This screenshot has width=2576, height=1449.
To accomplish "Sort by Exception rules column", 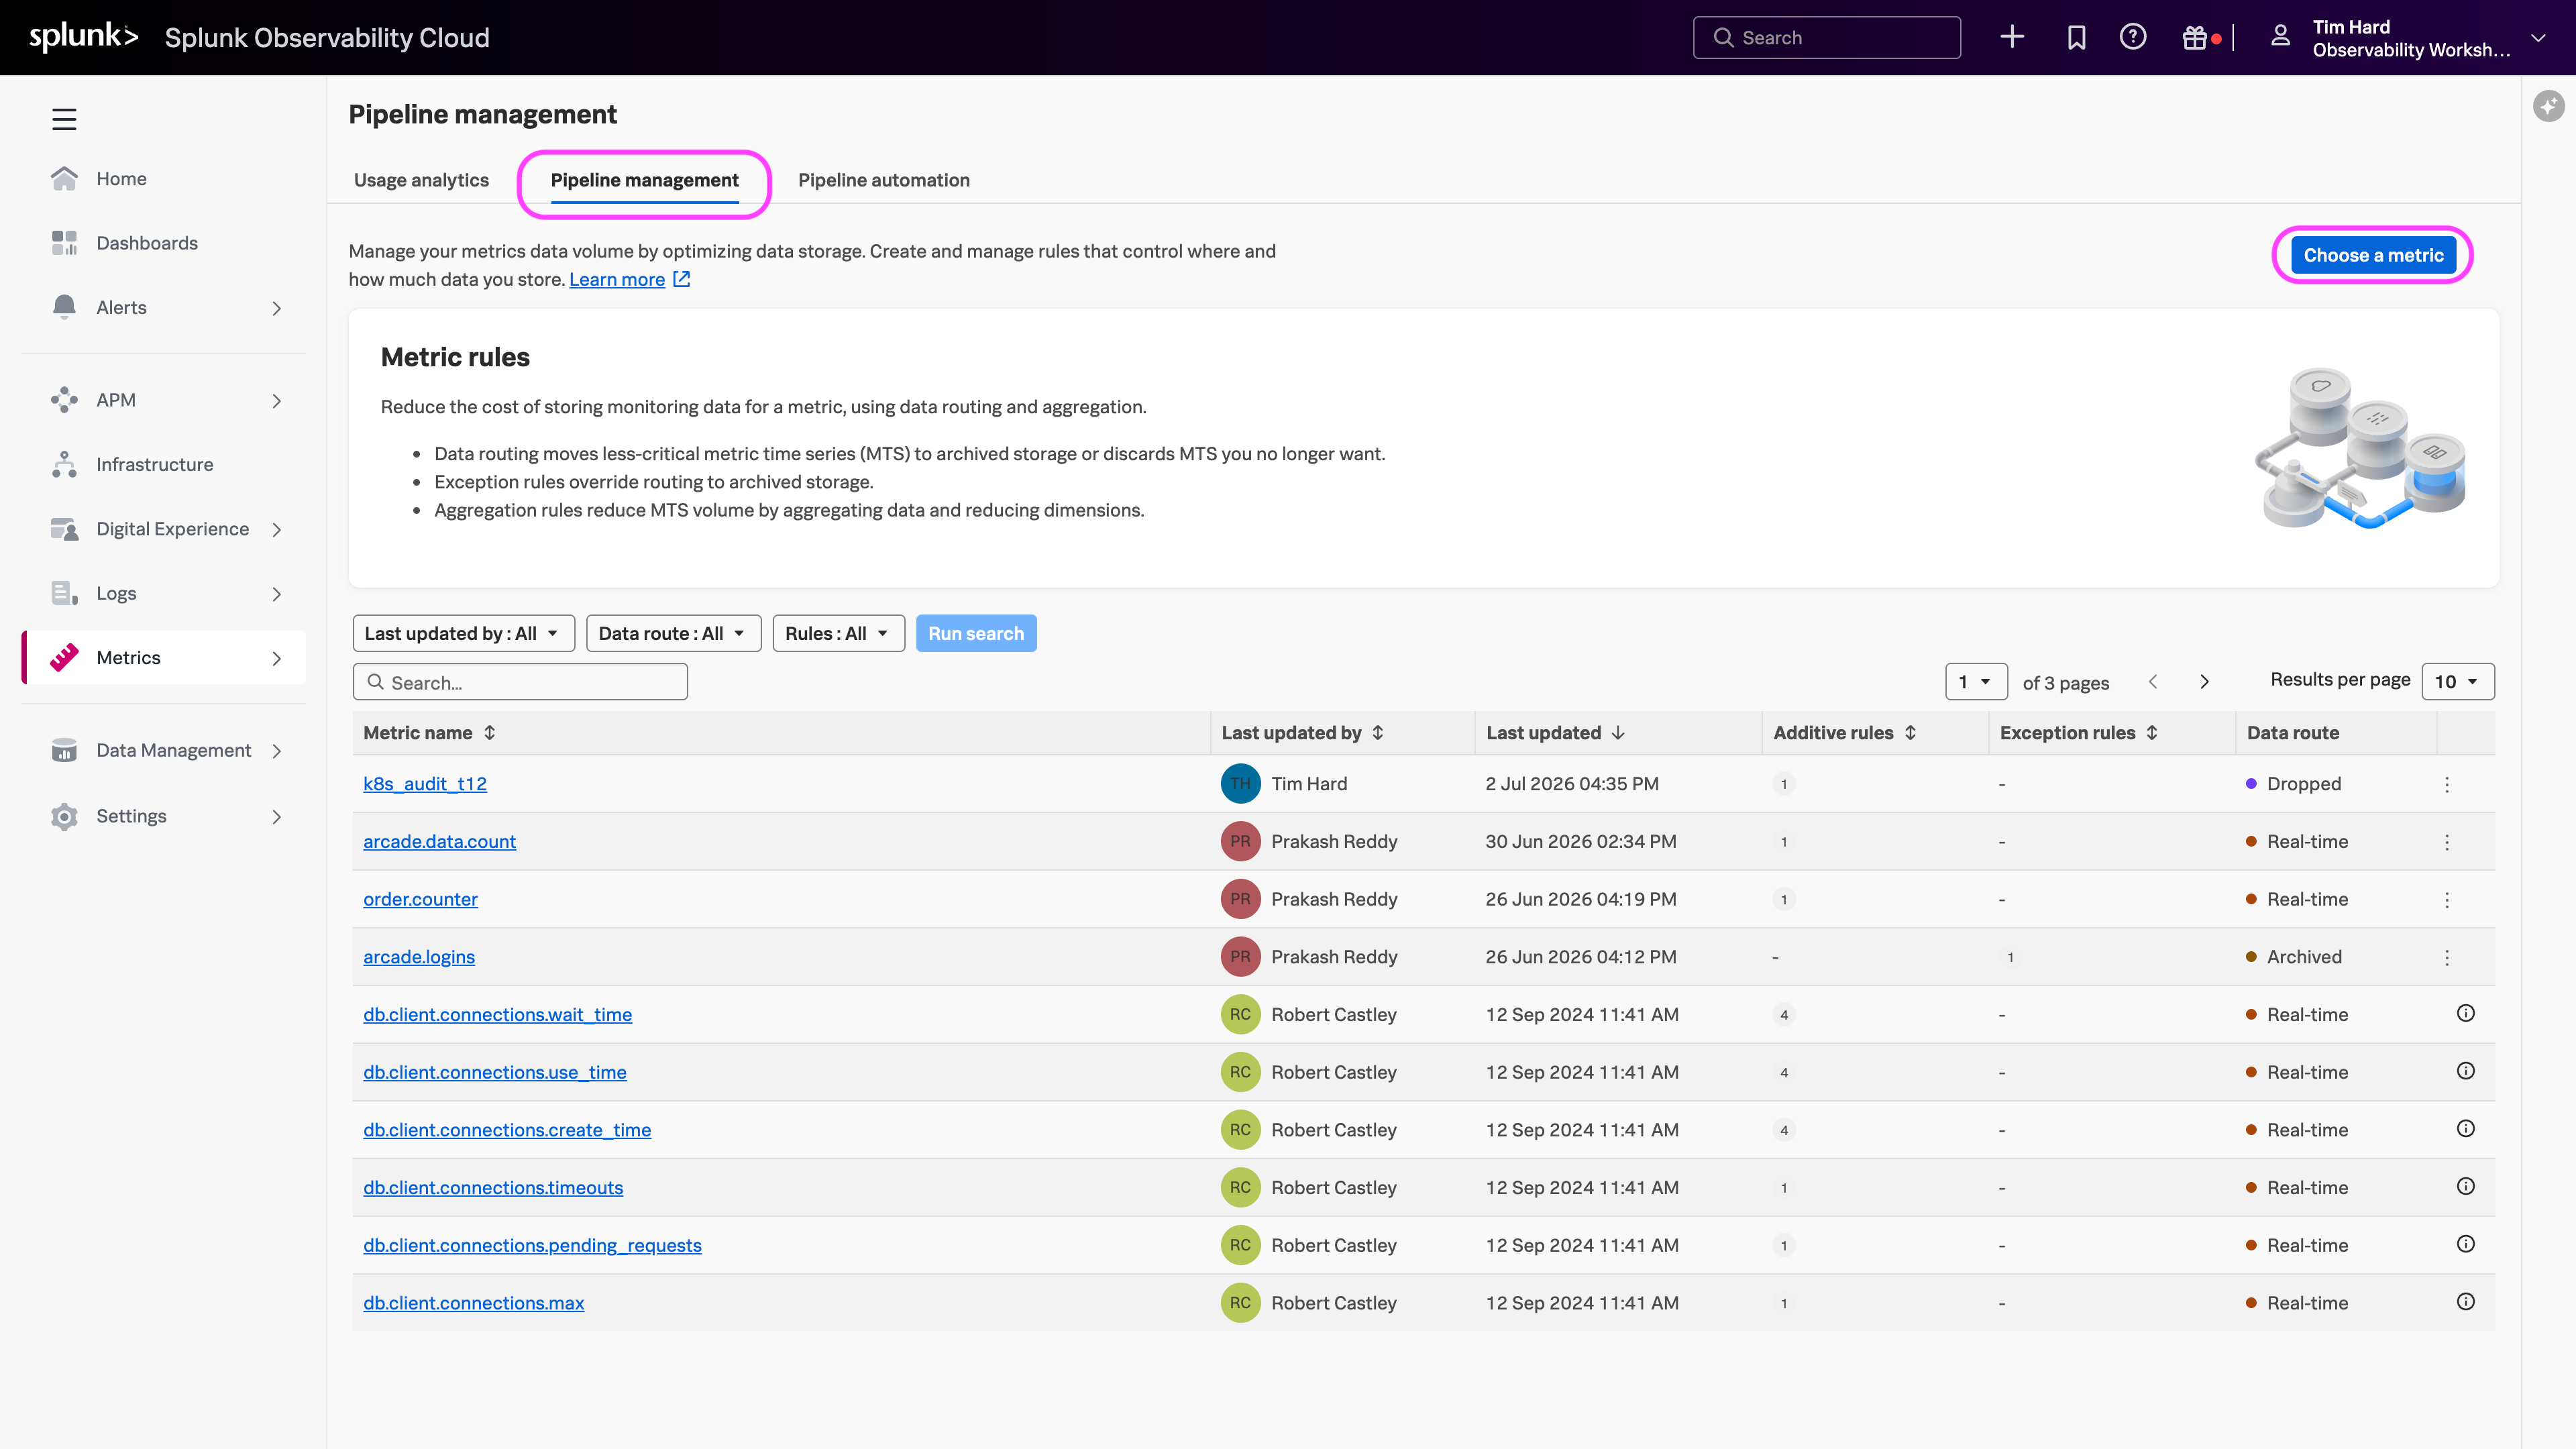I will click(x=2152, y=733).
